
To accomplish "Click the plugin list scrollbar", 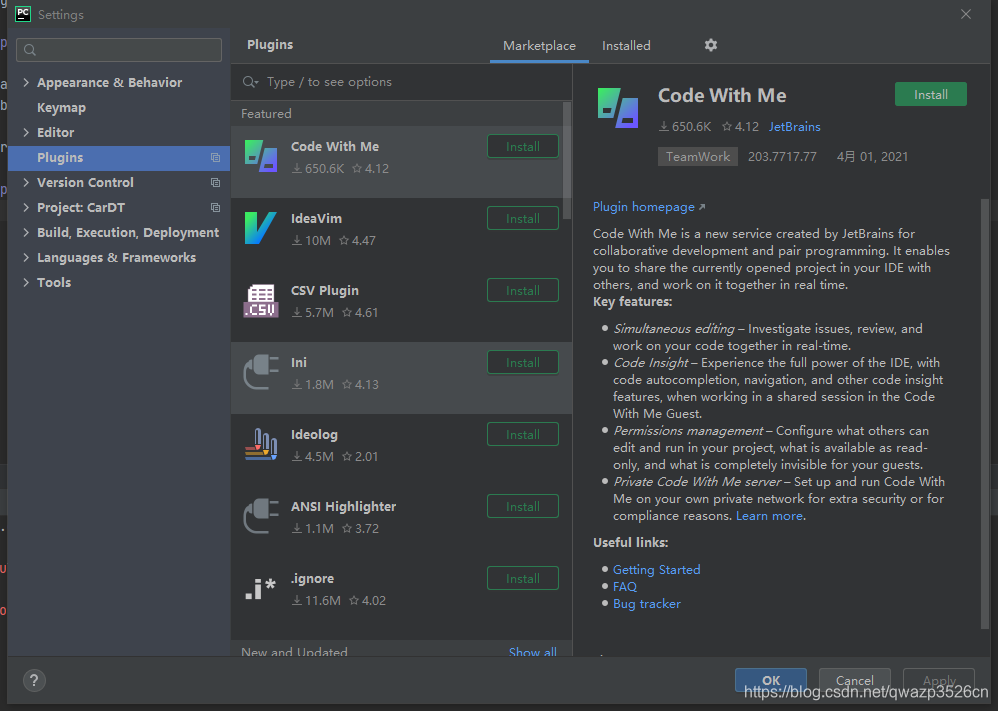I will (566, 161).
